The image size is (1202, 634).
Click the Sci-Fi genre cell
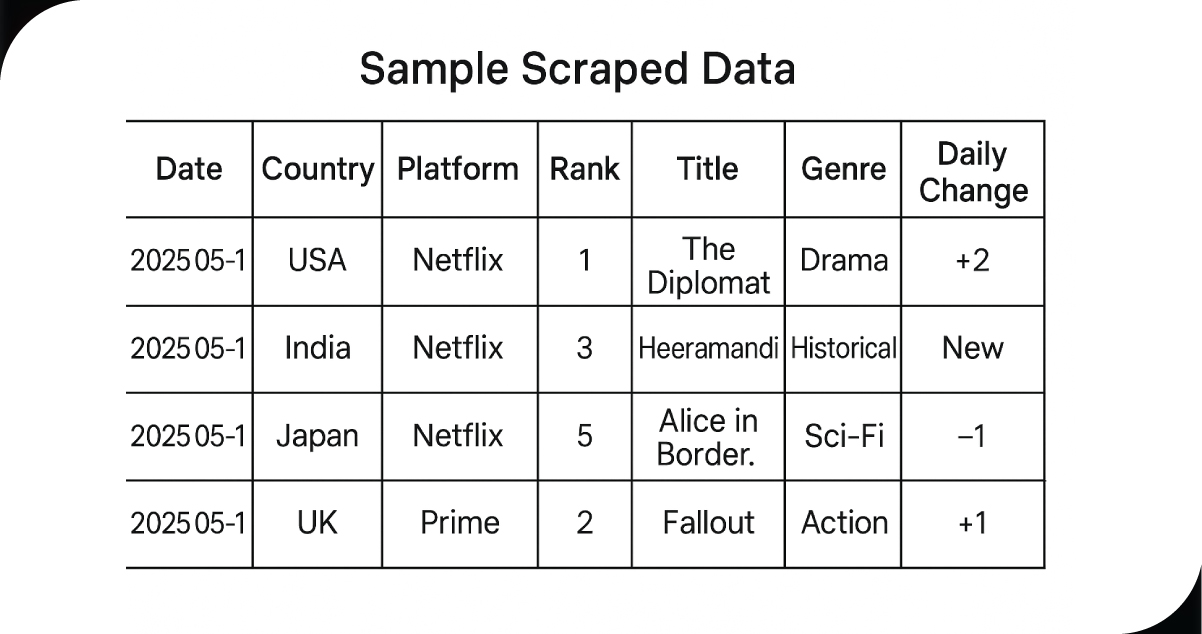(843, 436)
